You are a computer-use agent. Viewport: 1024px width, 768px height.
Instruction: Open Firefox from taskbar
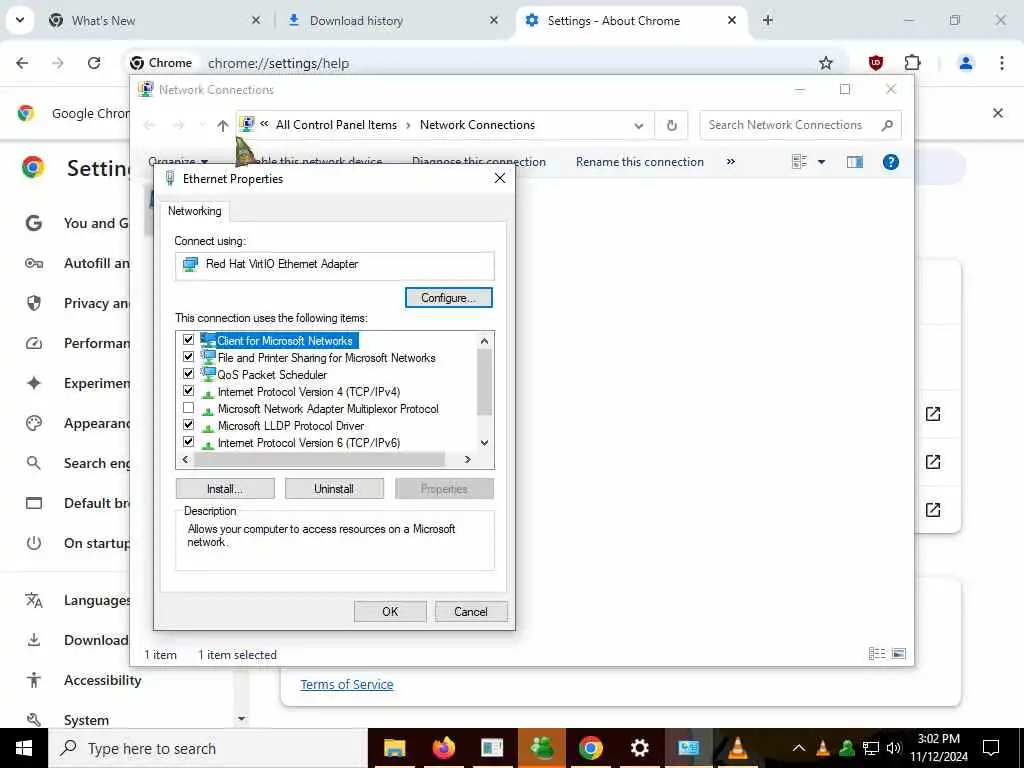pyautogui.click(x=443, y=748)
